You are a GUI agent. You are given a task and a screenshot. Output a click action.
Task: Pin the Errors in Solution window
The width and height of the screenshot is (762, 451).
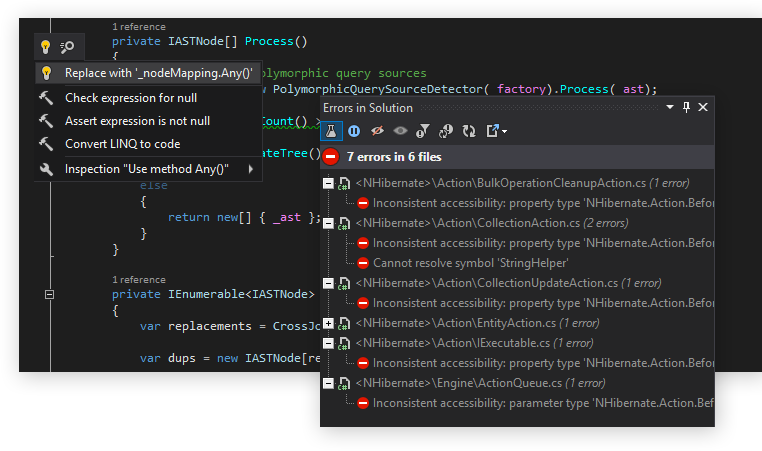[686, 108]
